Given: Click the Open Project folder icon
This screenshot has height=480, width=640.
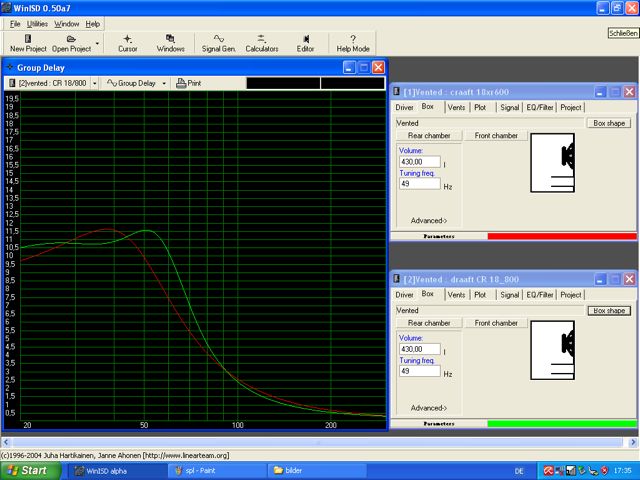Looking at the screenshot, I should pyautogui.click(x=71, y=38).
